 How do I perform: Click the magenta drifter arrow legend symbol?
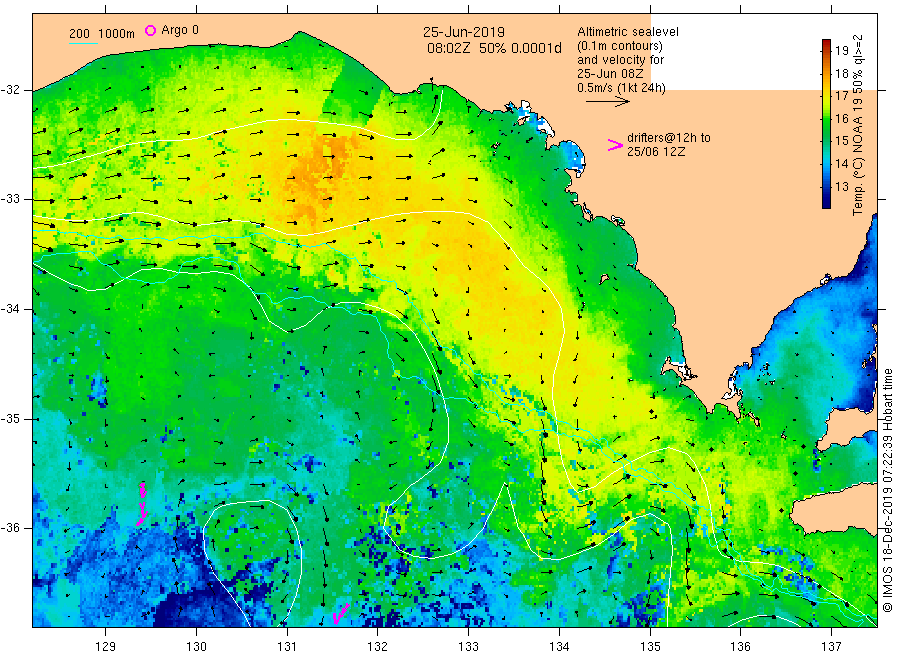615,145
